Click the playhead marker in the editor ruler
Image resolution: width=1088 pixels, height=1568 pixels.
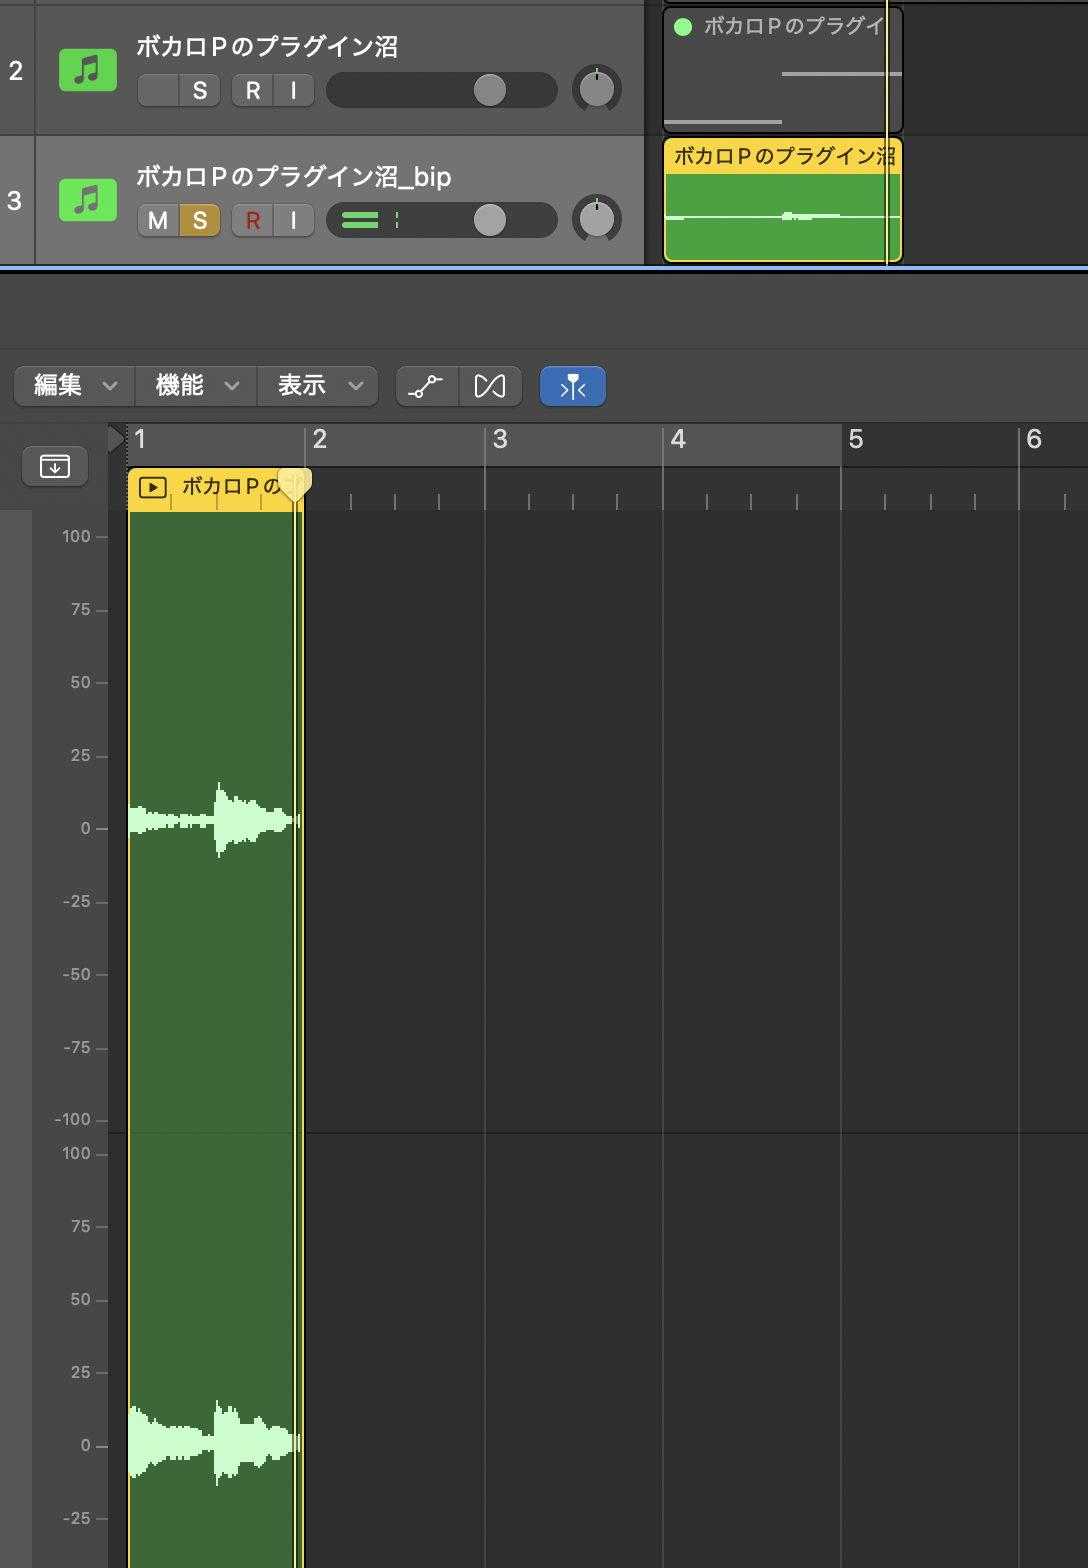(x=294, y=484)
